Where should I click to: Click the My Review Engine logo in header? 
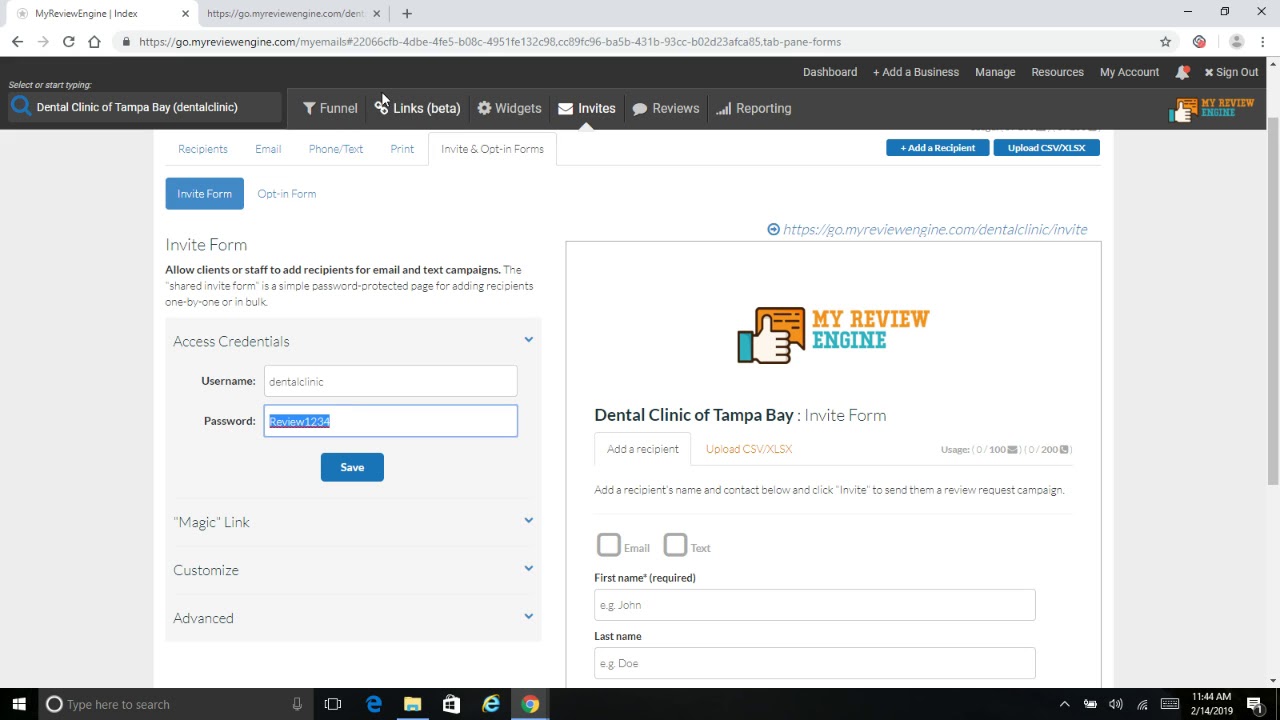1212,108
